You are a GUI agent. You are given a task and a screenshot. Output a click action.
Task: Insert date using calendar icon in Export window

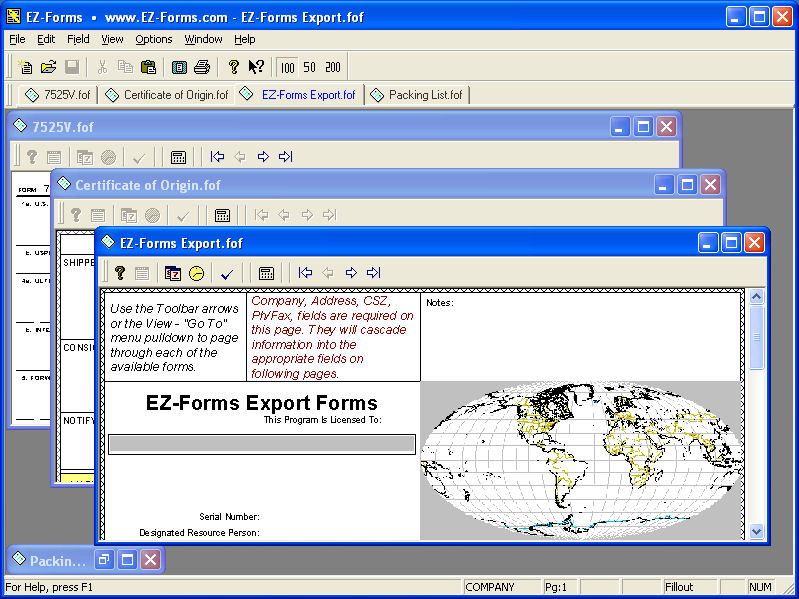[x=173, y=273]
